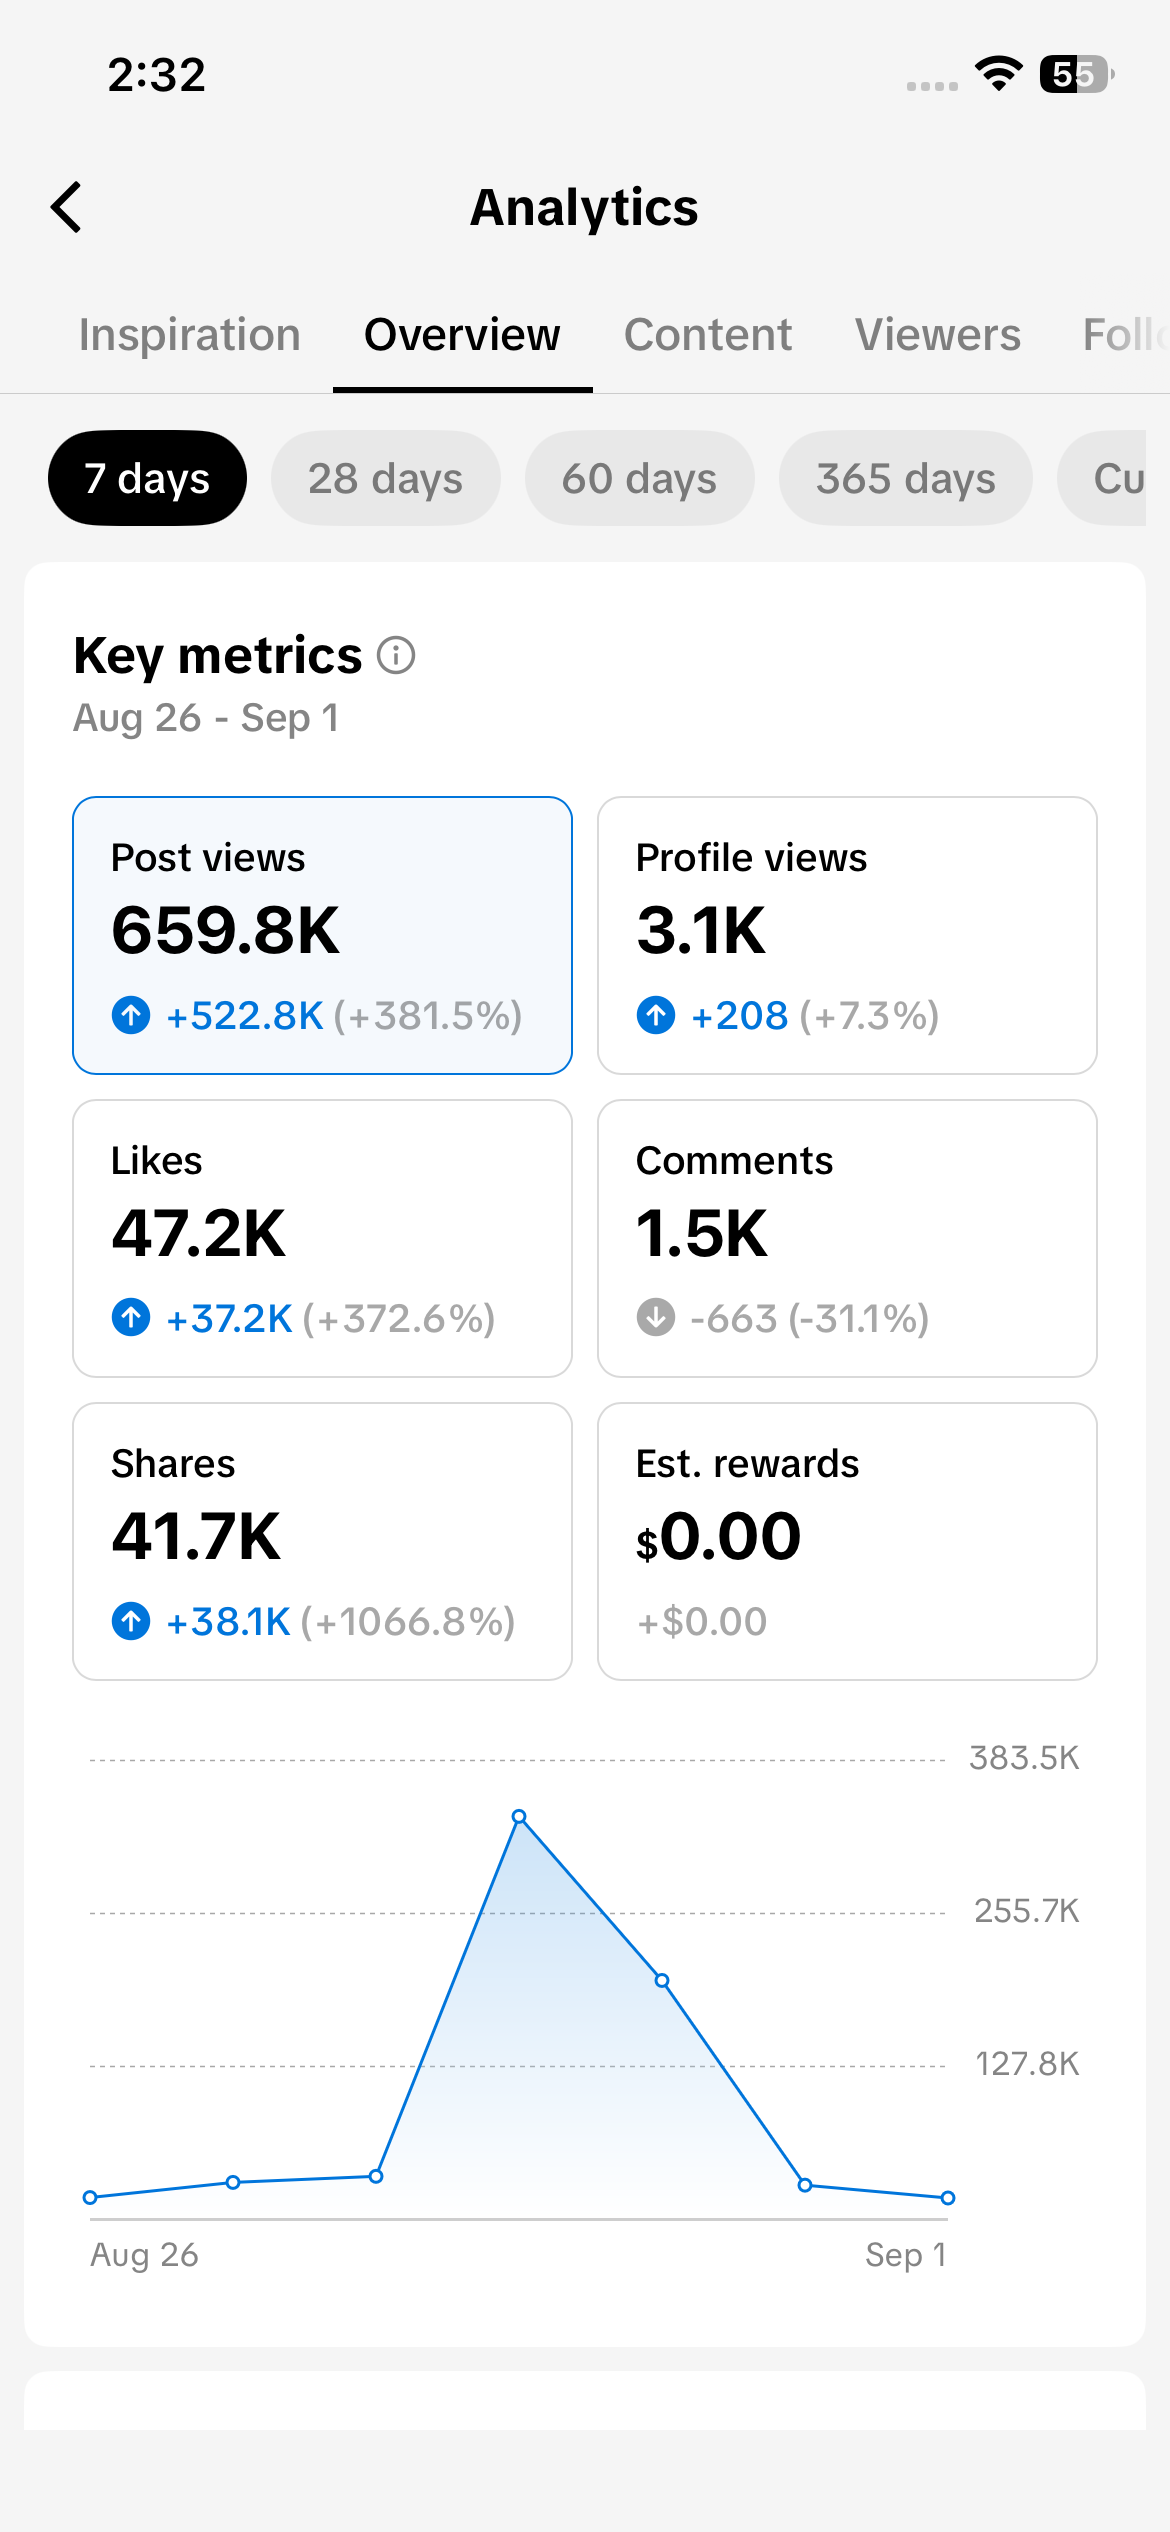Switch to the Viewers tab
Screen dimensions: 1170x2532
coord(938,335)
